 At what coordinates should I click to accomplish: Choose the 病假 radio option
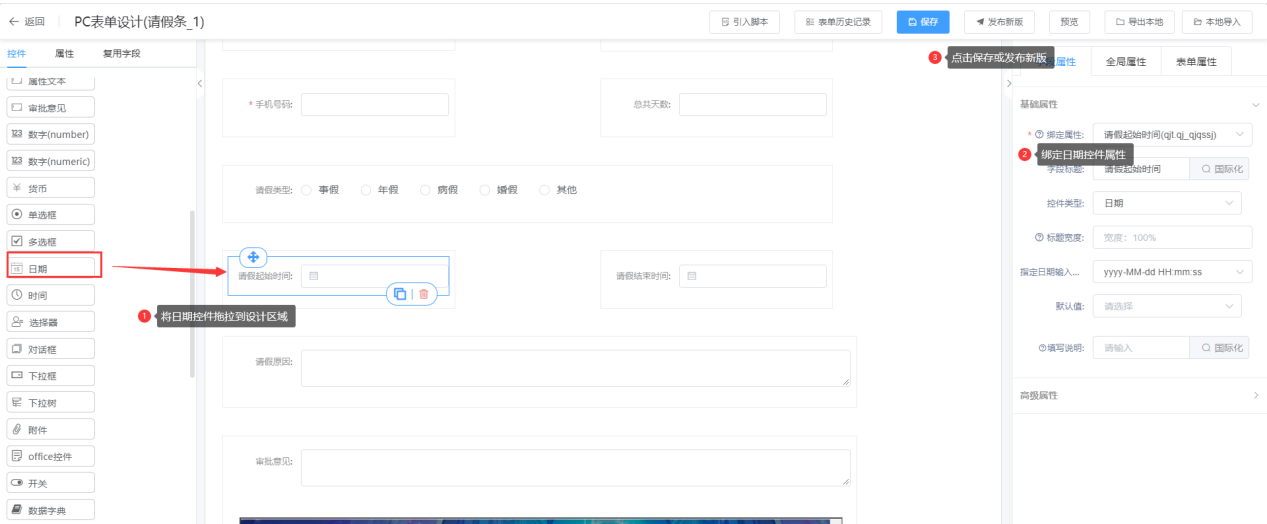pyautogui.click(x=426, y=190)
